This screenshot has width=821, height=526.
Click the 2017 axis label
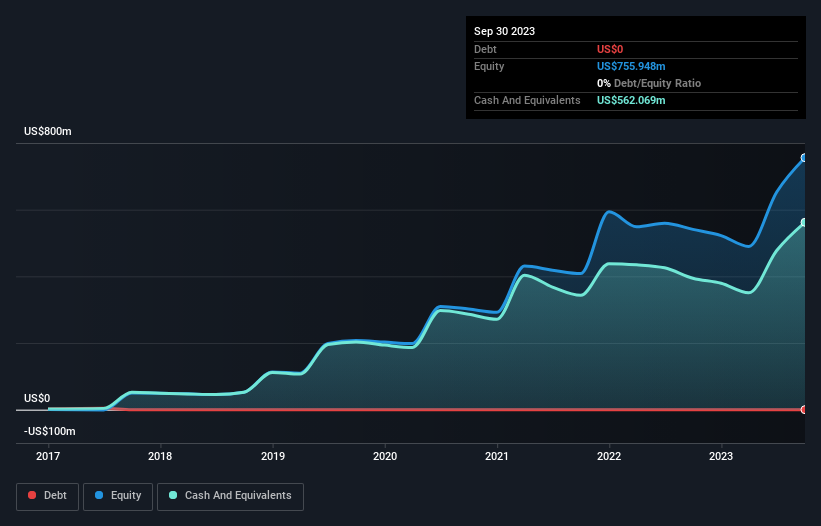[48, 456]
